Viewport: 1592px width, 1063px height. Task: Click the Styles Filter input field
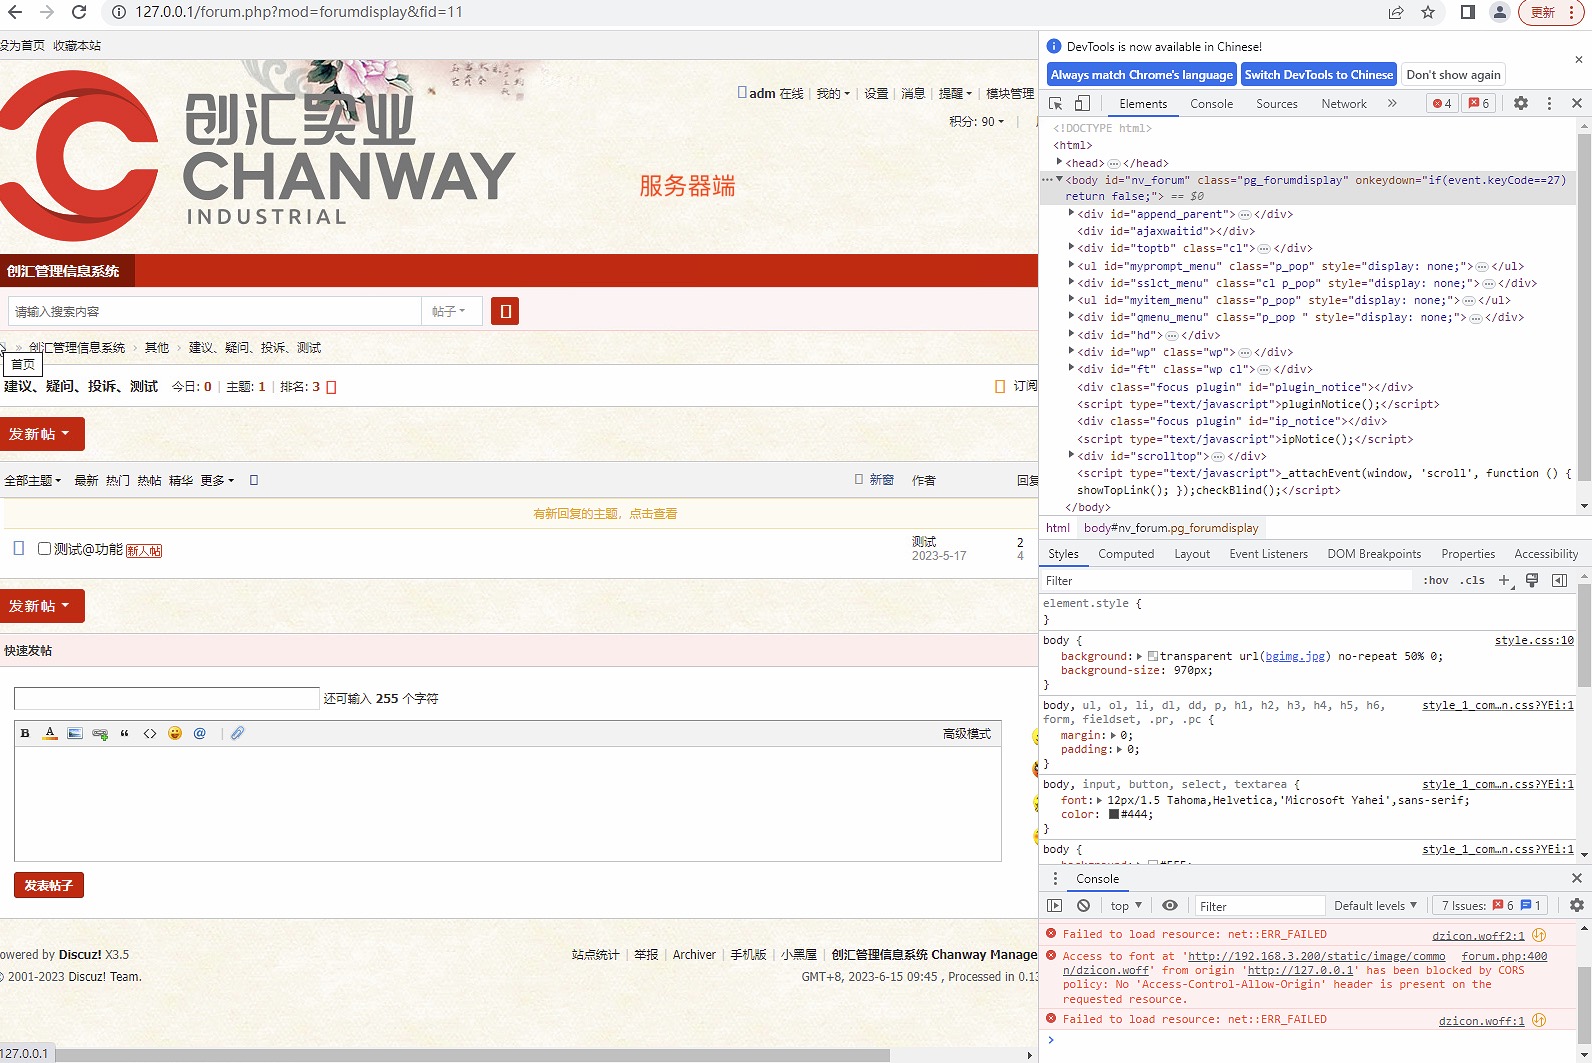[1225, 580]
